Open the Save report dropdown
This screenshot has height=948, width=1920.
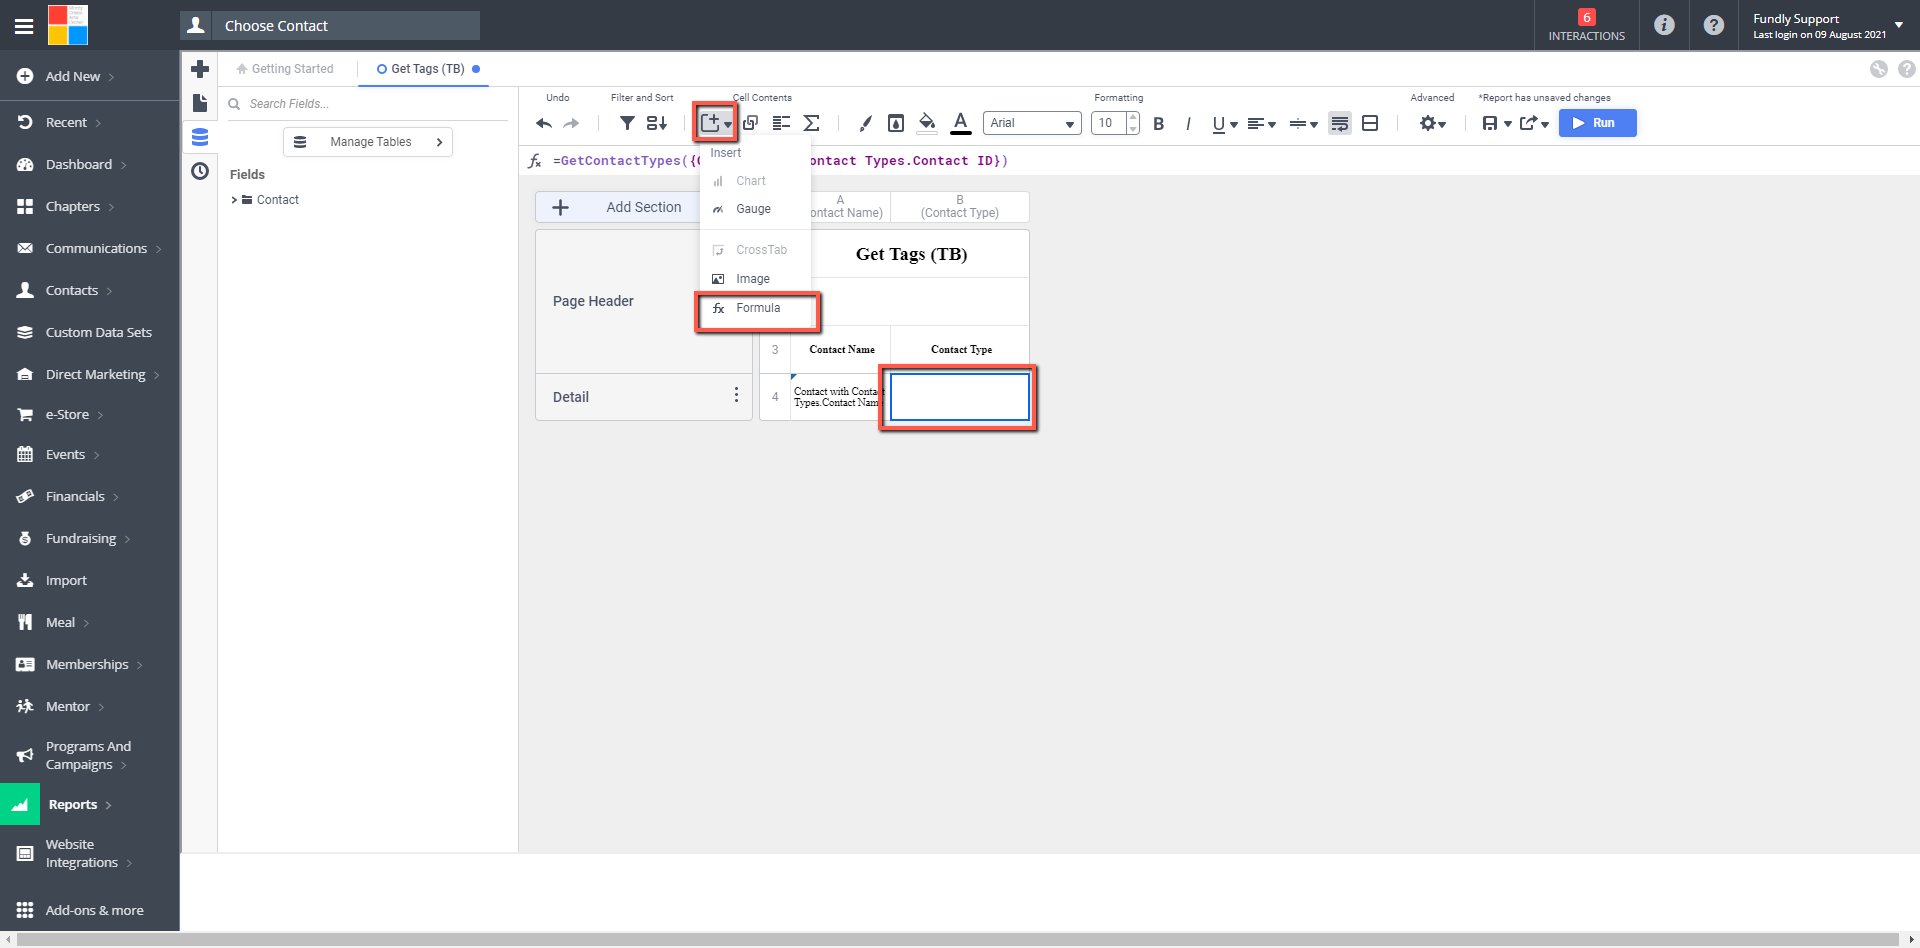pyautogui.click(x=1496, y=123)
